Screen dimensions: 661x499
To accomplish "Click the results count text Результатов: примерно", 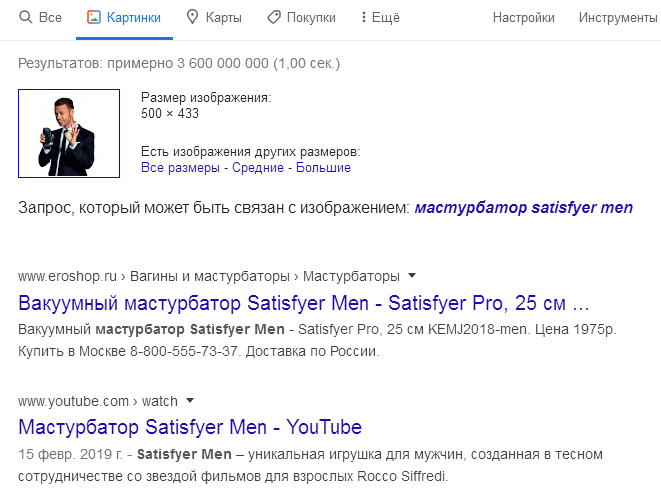I will tap(179, 63).
